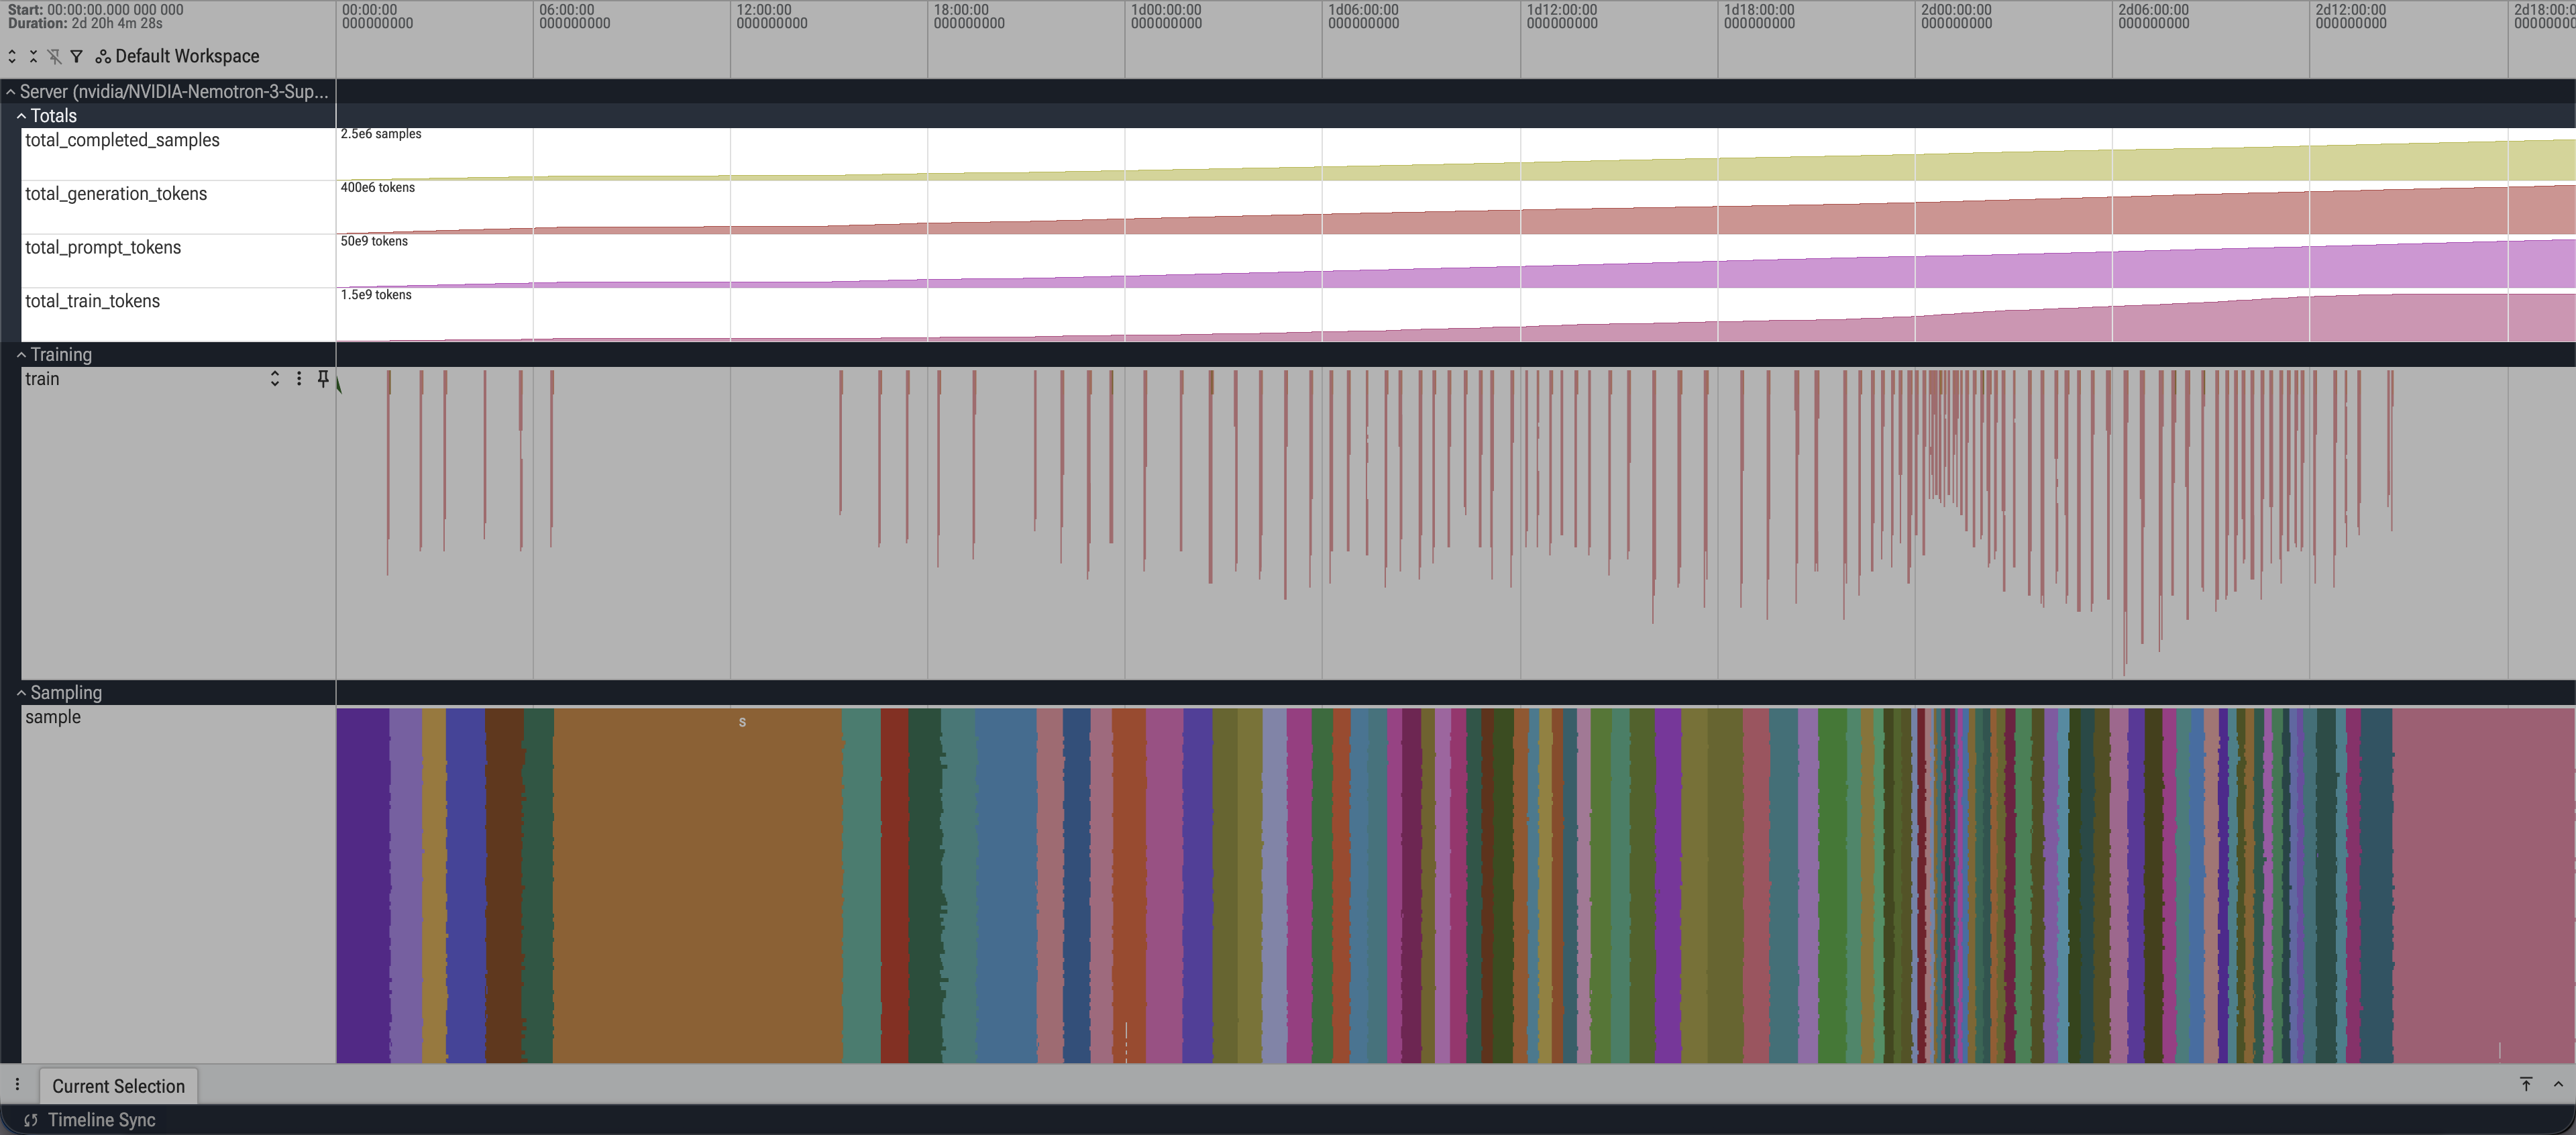Image resolution: width=2576 pixels, height=1135 pixels.
Task: Click the 1d00:00:00 time ruler marker
Action: click(1166, 16)
